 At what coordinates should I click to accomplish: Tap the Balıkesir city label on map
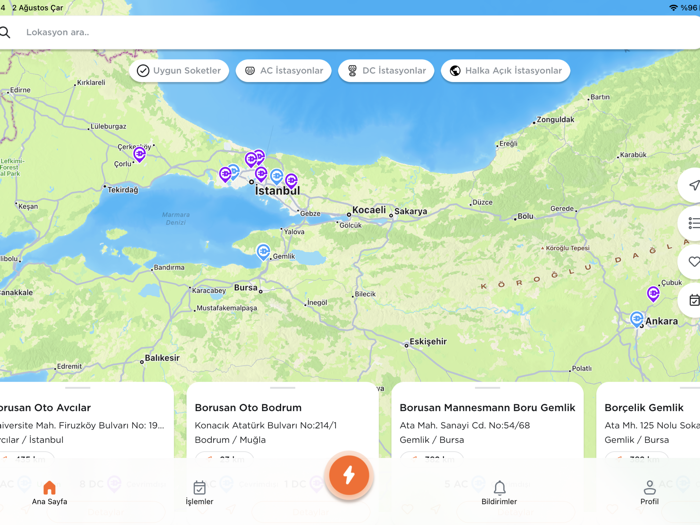pyautogui.click(x=162, y=358)
